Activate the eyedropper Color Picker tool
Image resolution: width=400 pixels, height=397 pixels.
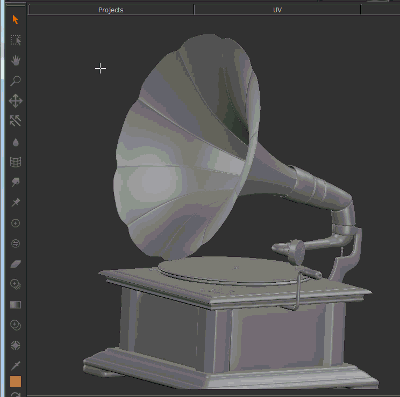(x=16, y=366)
